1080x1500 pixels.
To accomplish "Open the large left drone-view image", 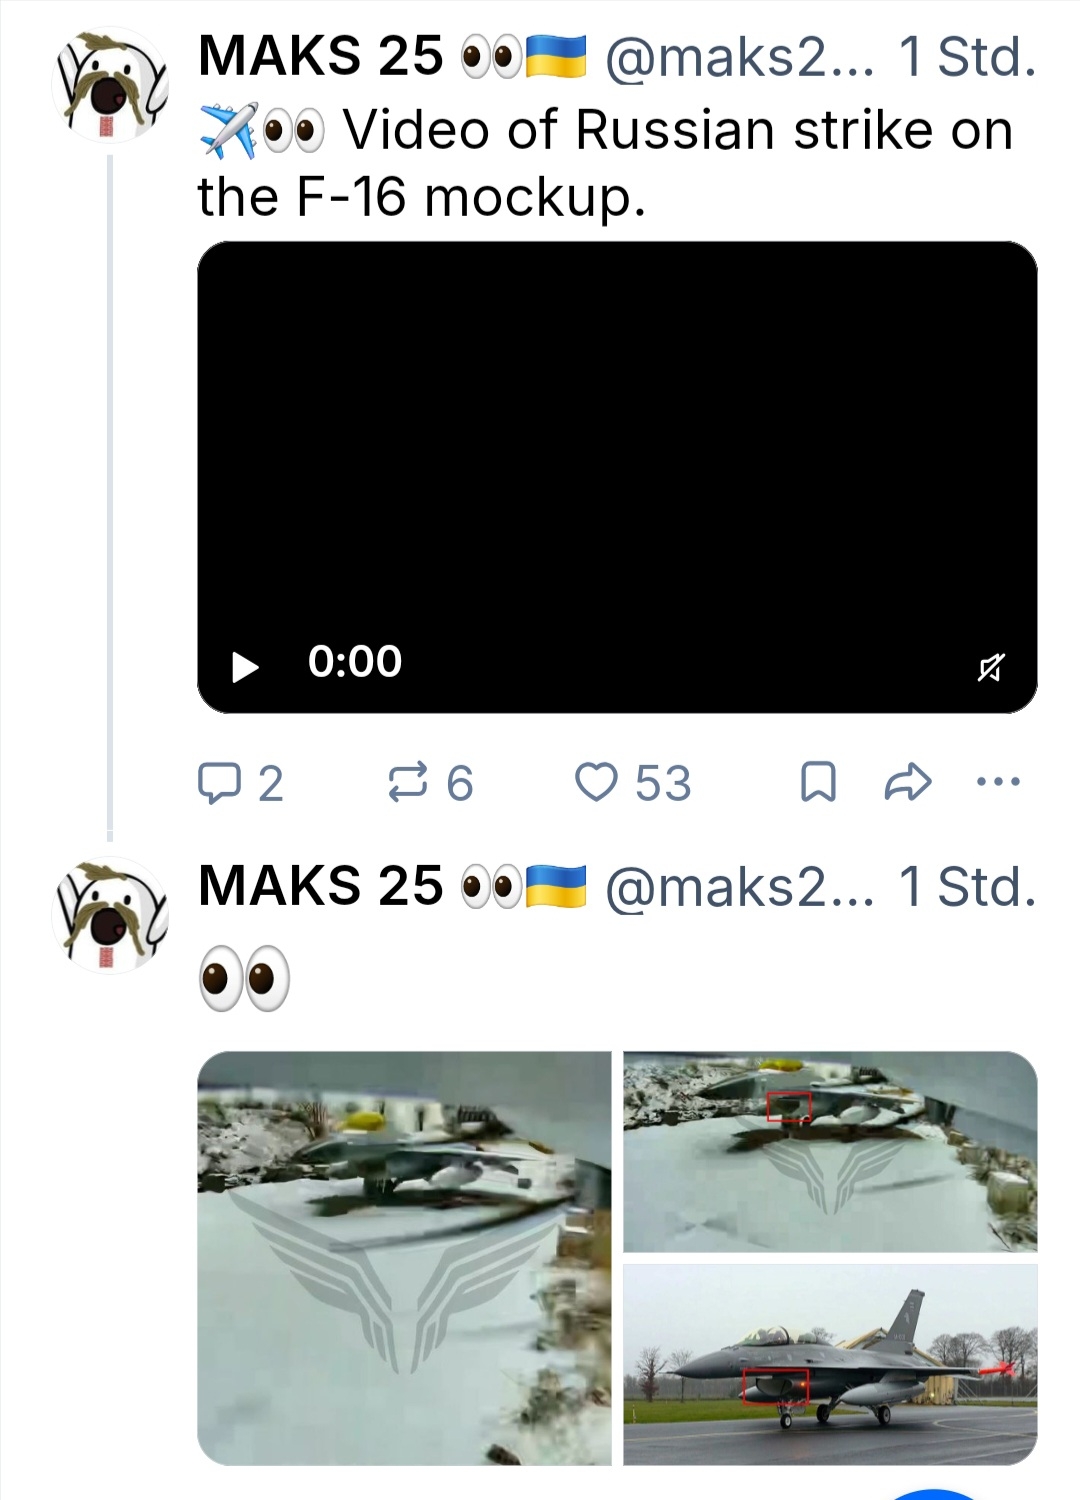I will coord(404,1257).
